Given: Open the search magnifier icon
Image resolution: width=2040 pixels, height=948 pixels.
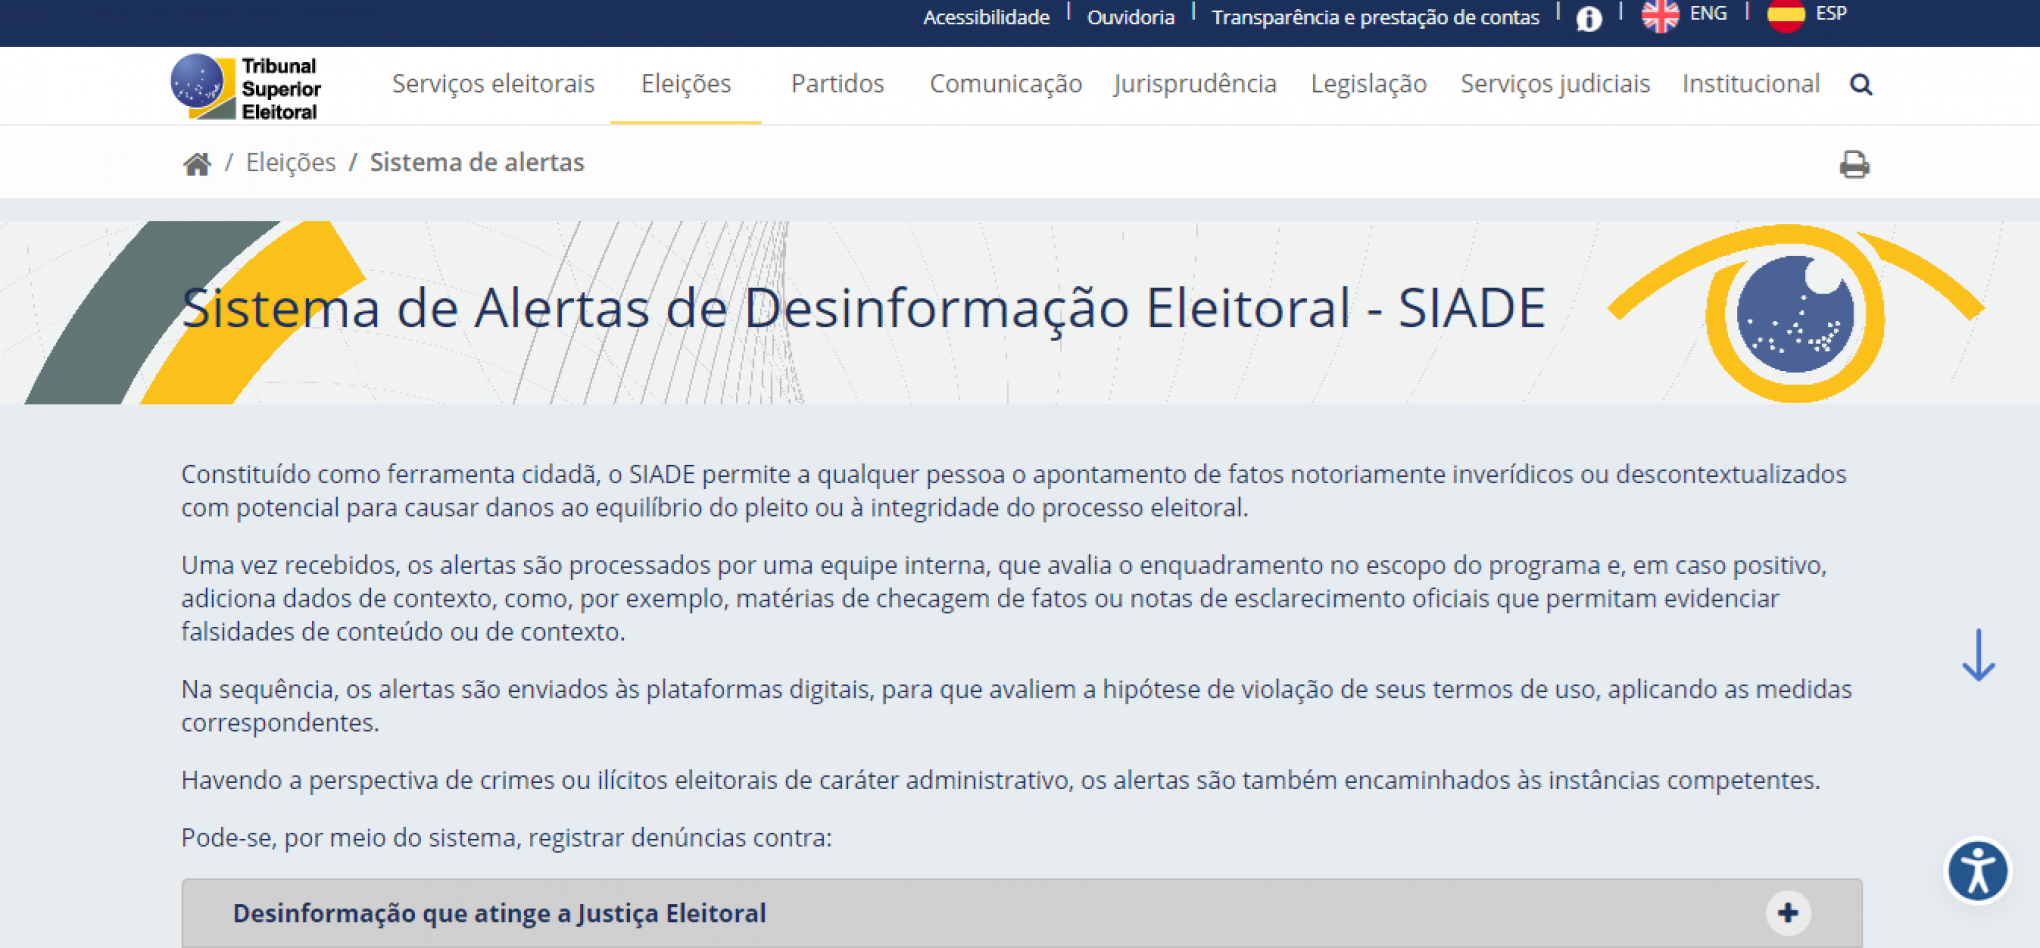Looking at the screenshot, I should [x=1861, y=85].
